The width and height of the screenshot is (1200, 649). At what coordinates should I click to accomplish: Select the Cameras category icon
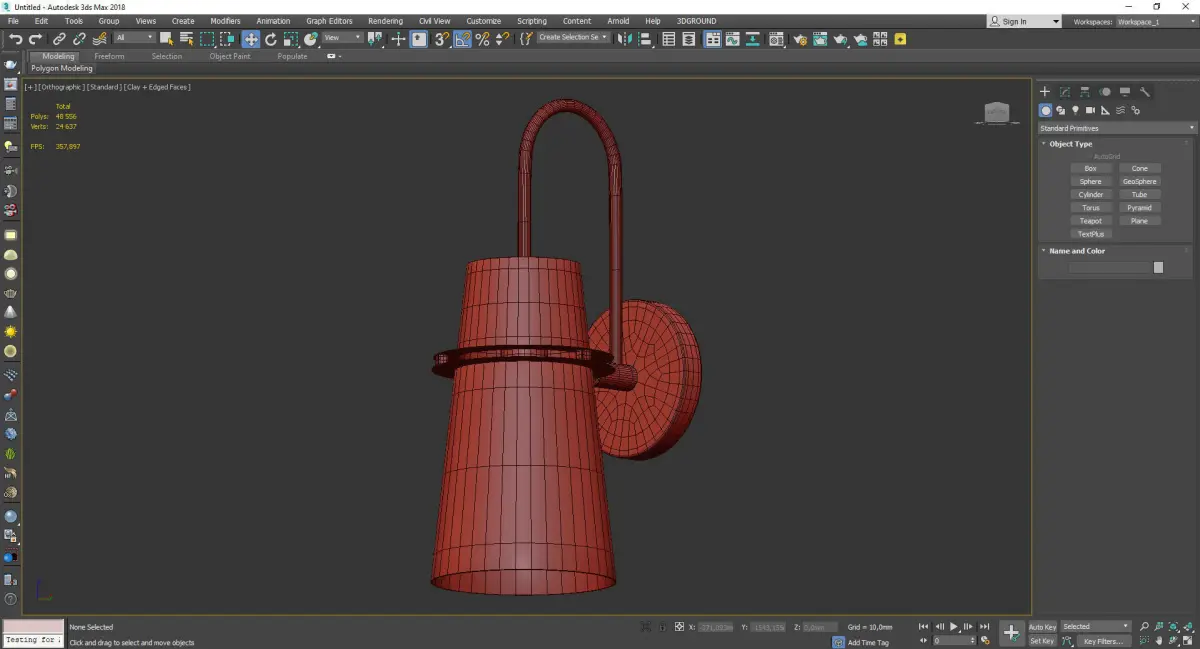pyautogui.click(x=1090, y=110)
